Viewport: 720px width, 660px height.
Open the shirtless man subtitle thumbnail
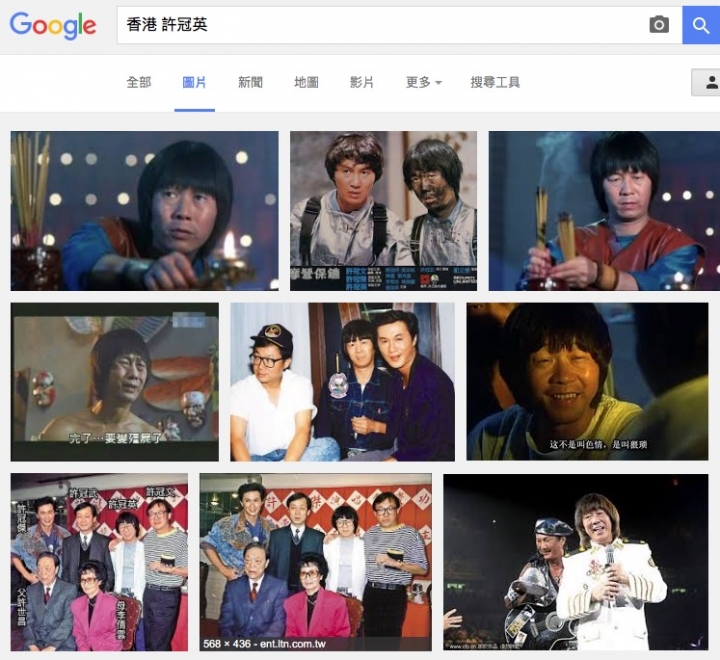[115, 382]
